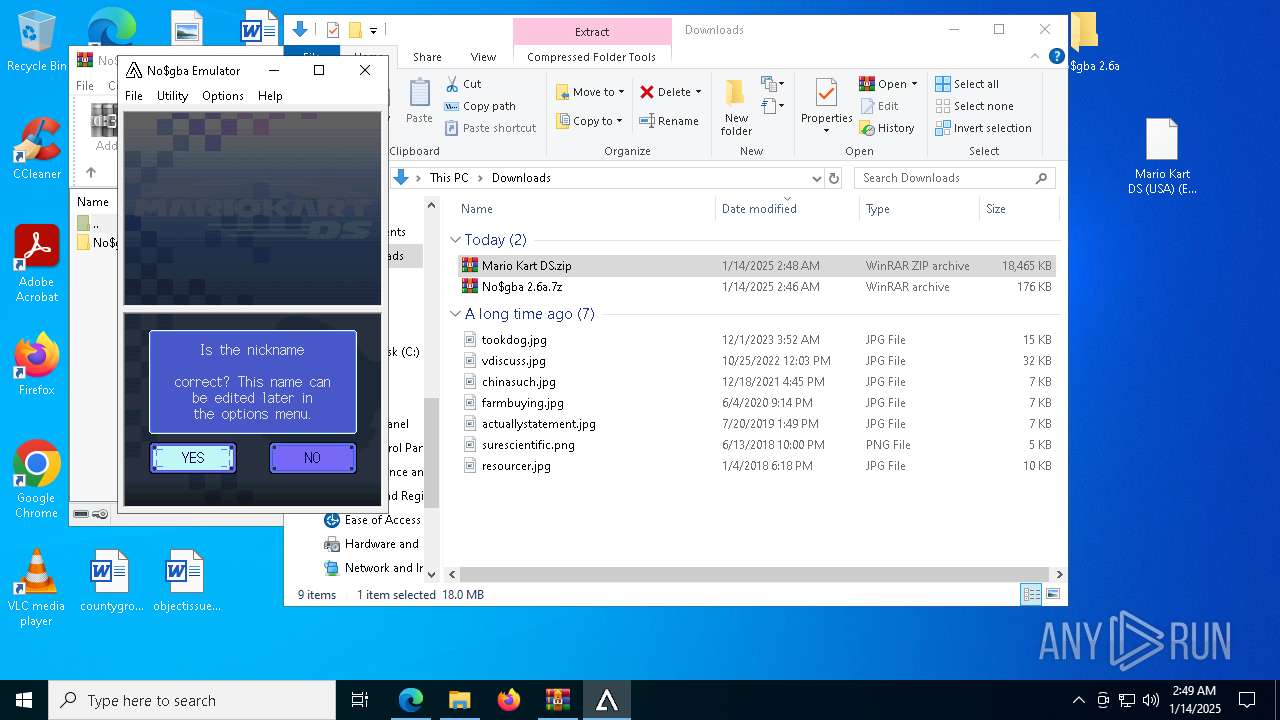The width and height of the screenshot is (1280, 720).
Task: Open Adobe Acrobat desktop icon
Action: [37, 264]
